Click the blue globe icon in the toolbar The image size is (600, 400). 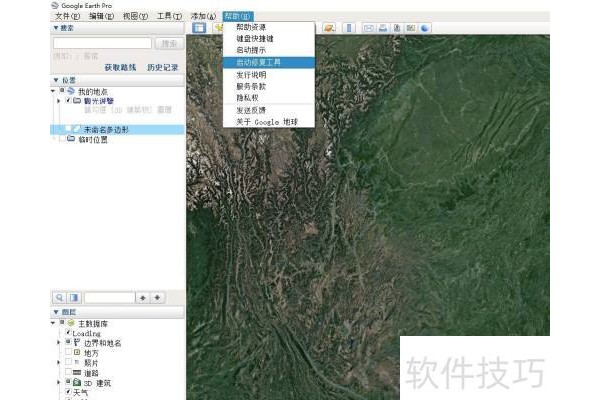[x=425, y=28]
